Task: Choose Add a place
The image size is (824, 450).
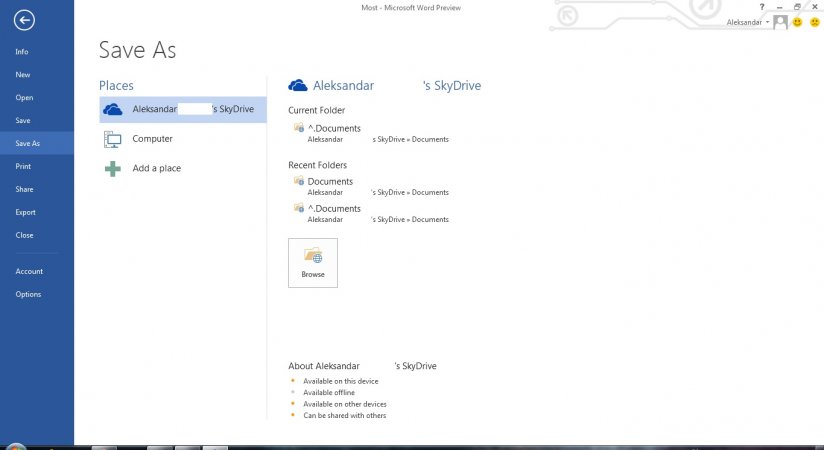Action: point(183,168)
